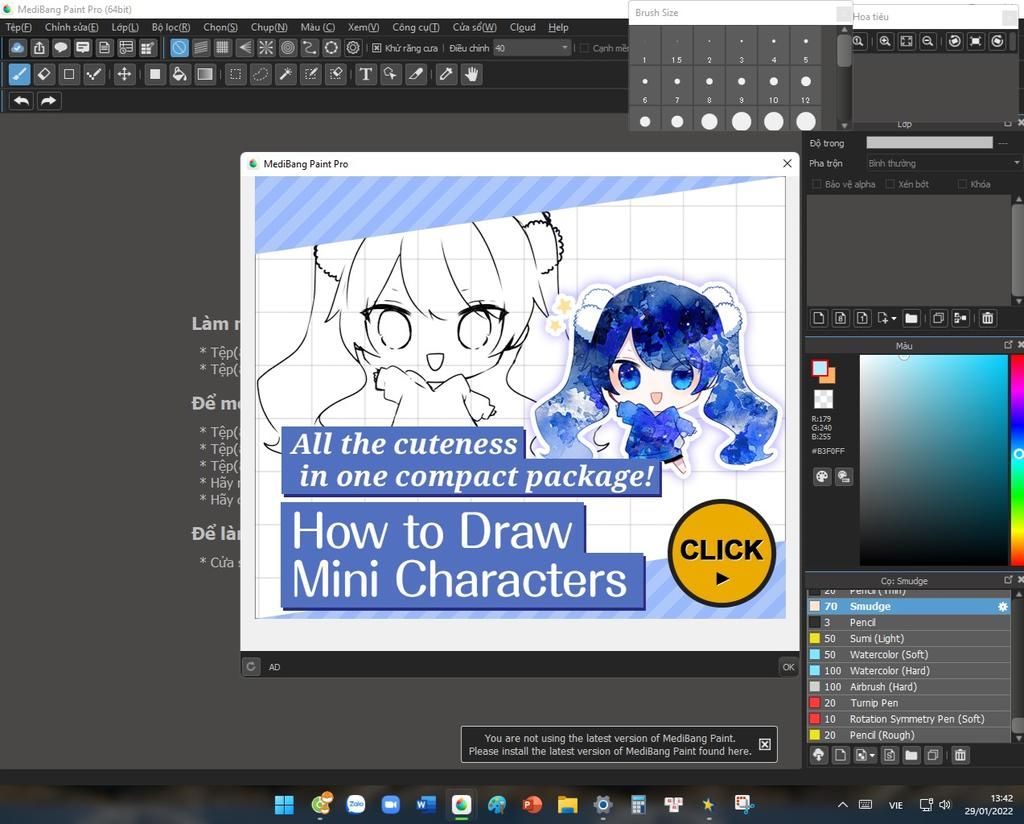The width and height of the screenshot is (1024, 824).
Task: Open the Lớp(L) menu
Action: point(125,27)
